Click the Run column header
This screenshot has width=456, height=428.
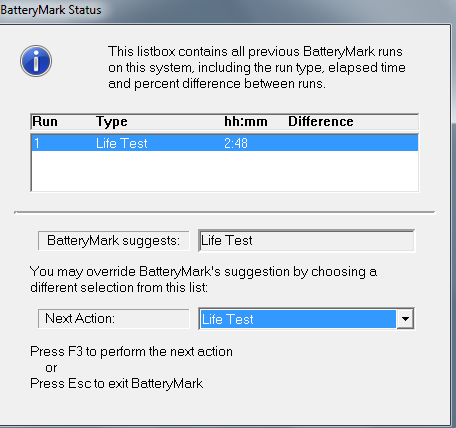(x=45, y=122)
